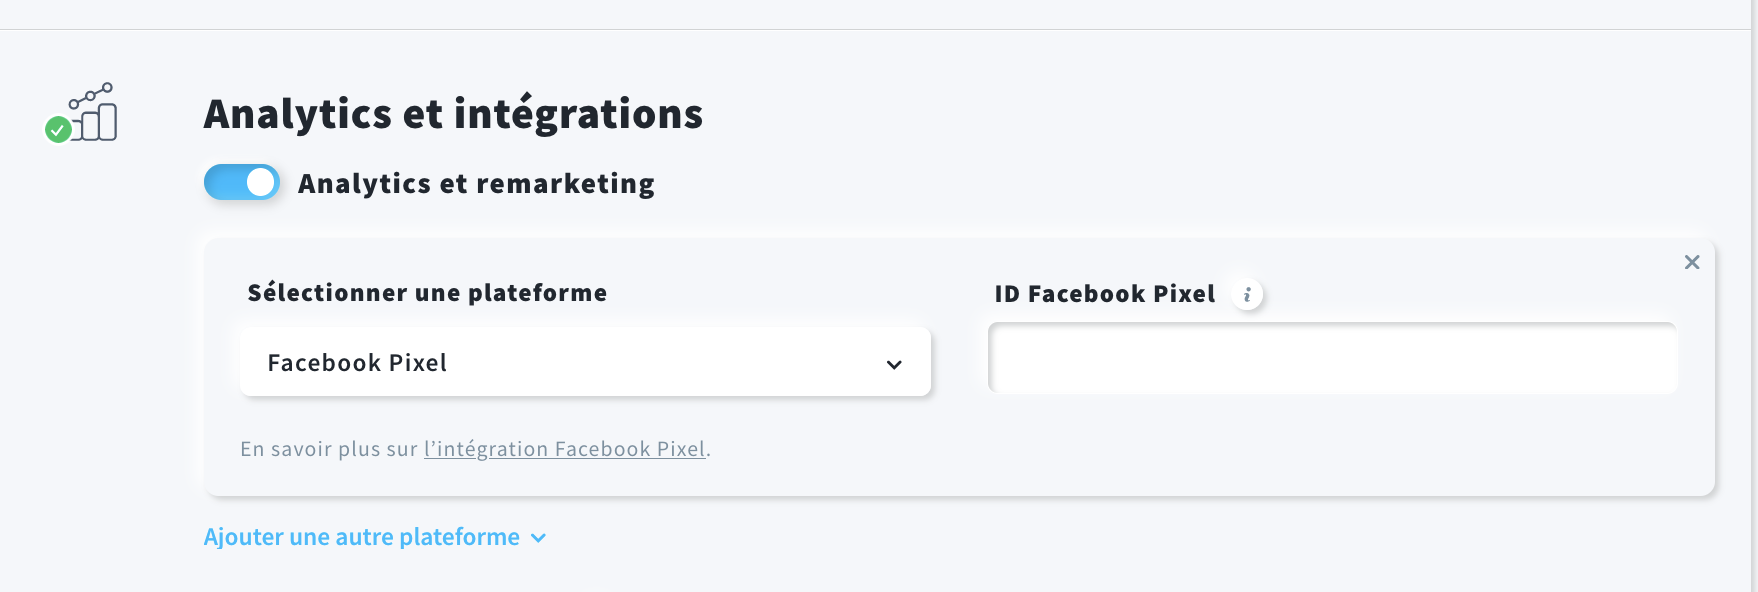The image size is (1758, 592).
Task: Click the vertical scrollbar at window edge
Action: [x=1754, y=296]
